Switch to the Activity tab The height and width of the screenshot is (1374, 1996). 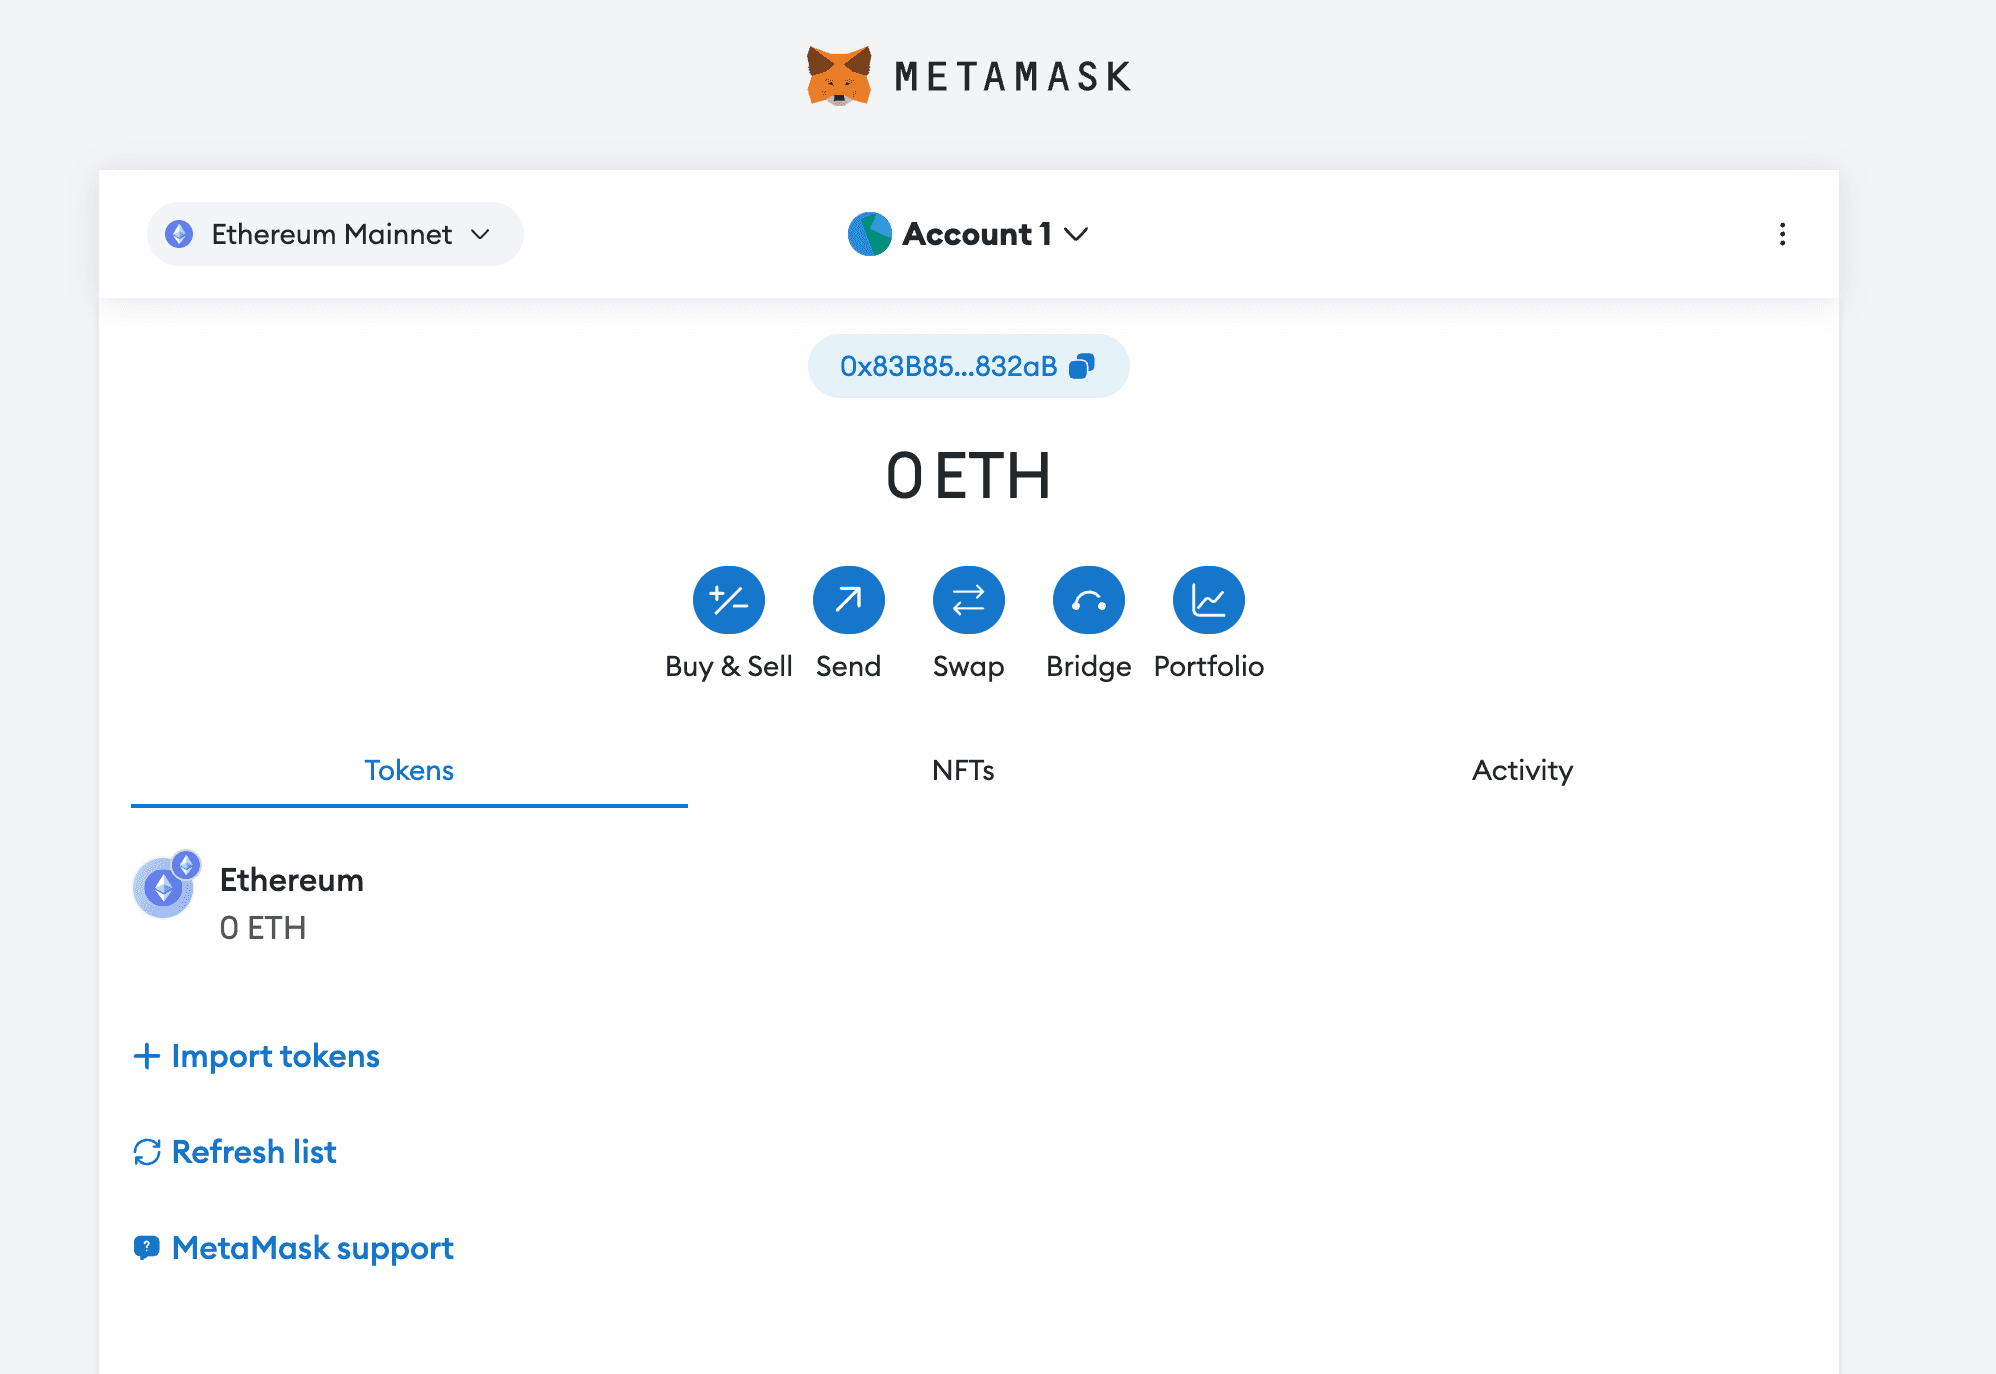(x=1522, y=770)
